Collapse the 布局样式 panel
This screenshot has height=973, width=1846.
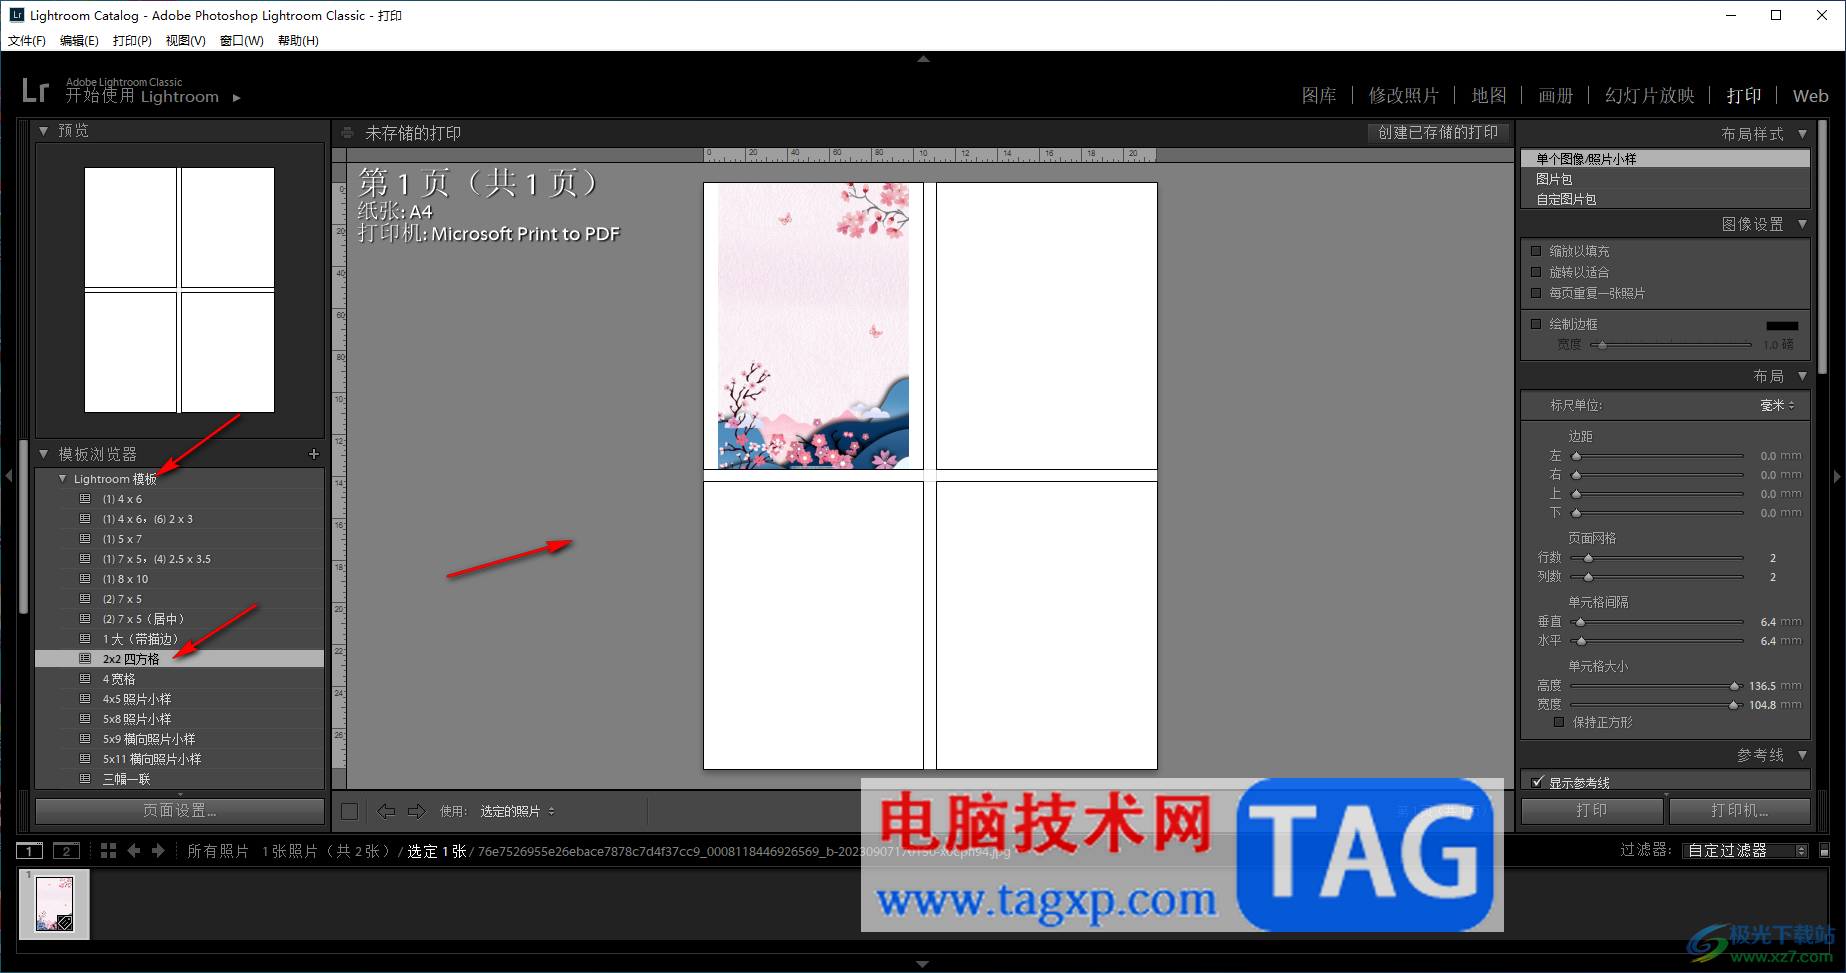[1802, 134]
